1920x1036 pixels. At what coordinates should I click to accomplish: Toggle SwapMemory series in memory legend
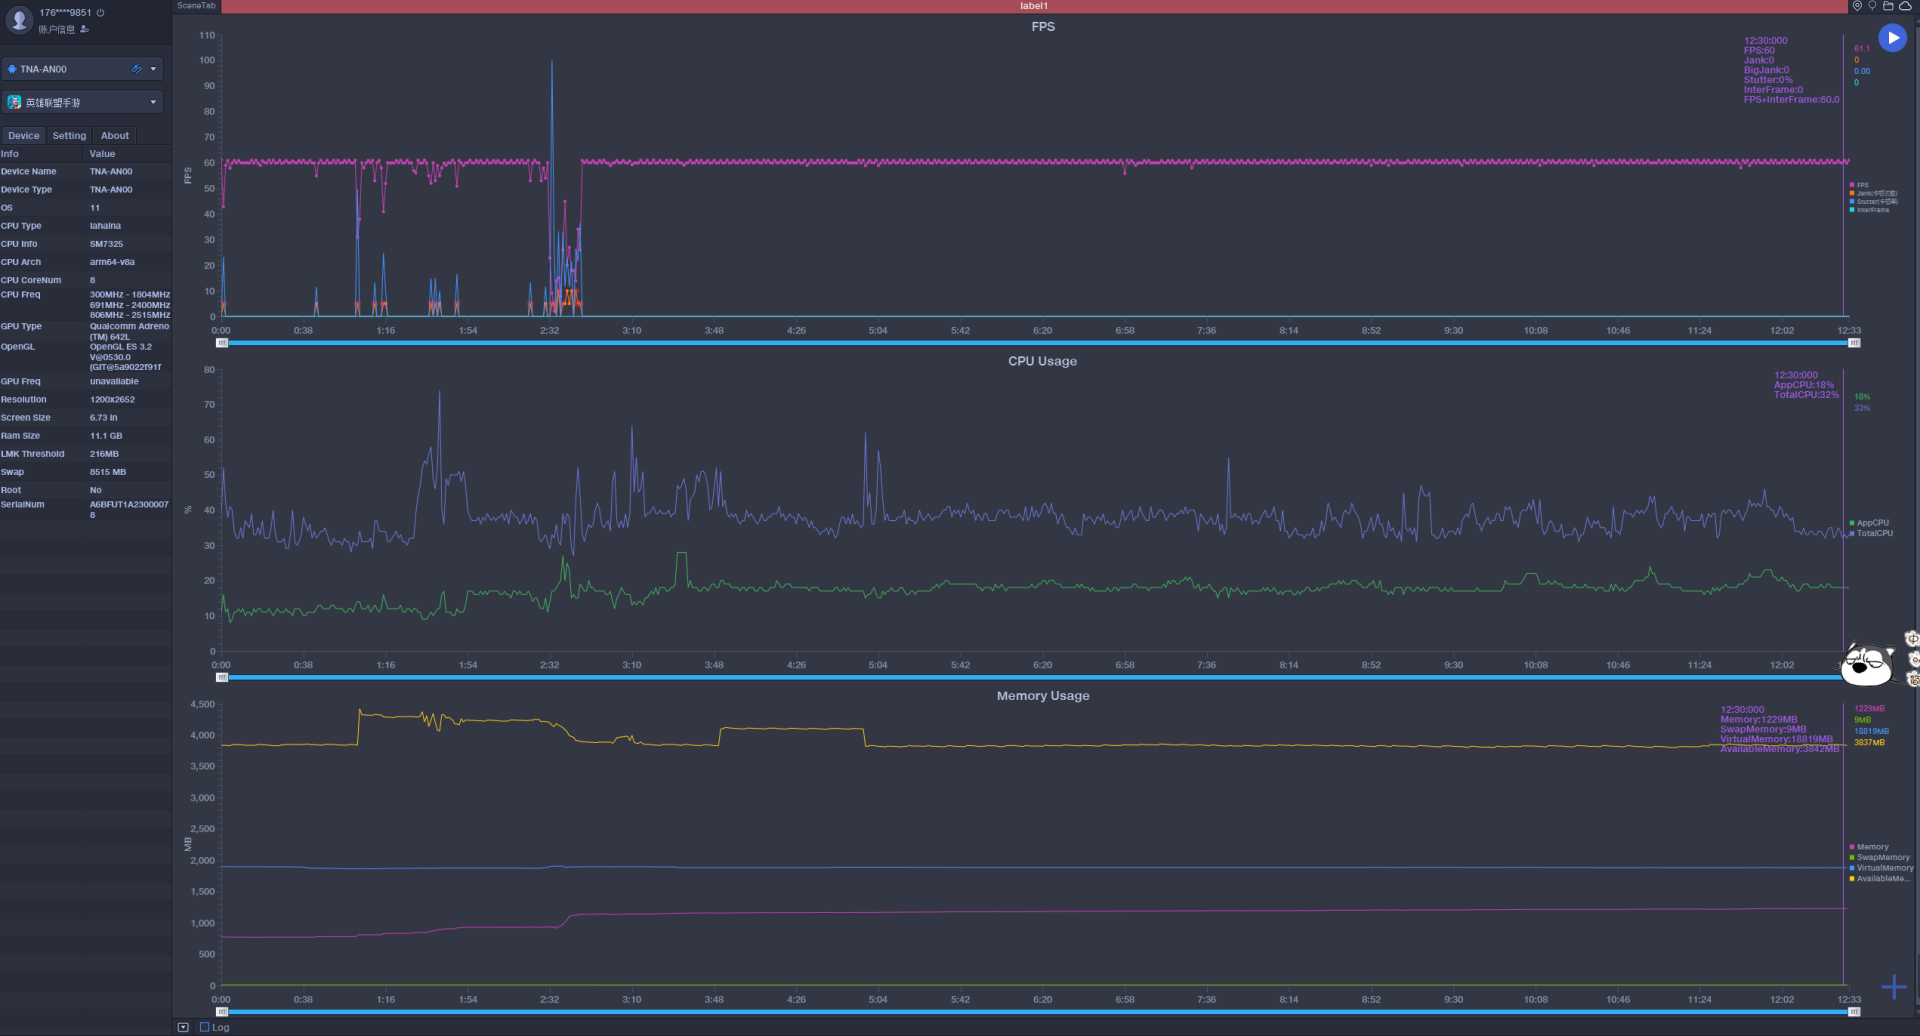(1879, 857)
